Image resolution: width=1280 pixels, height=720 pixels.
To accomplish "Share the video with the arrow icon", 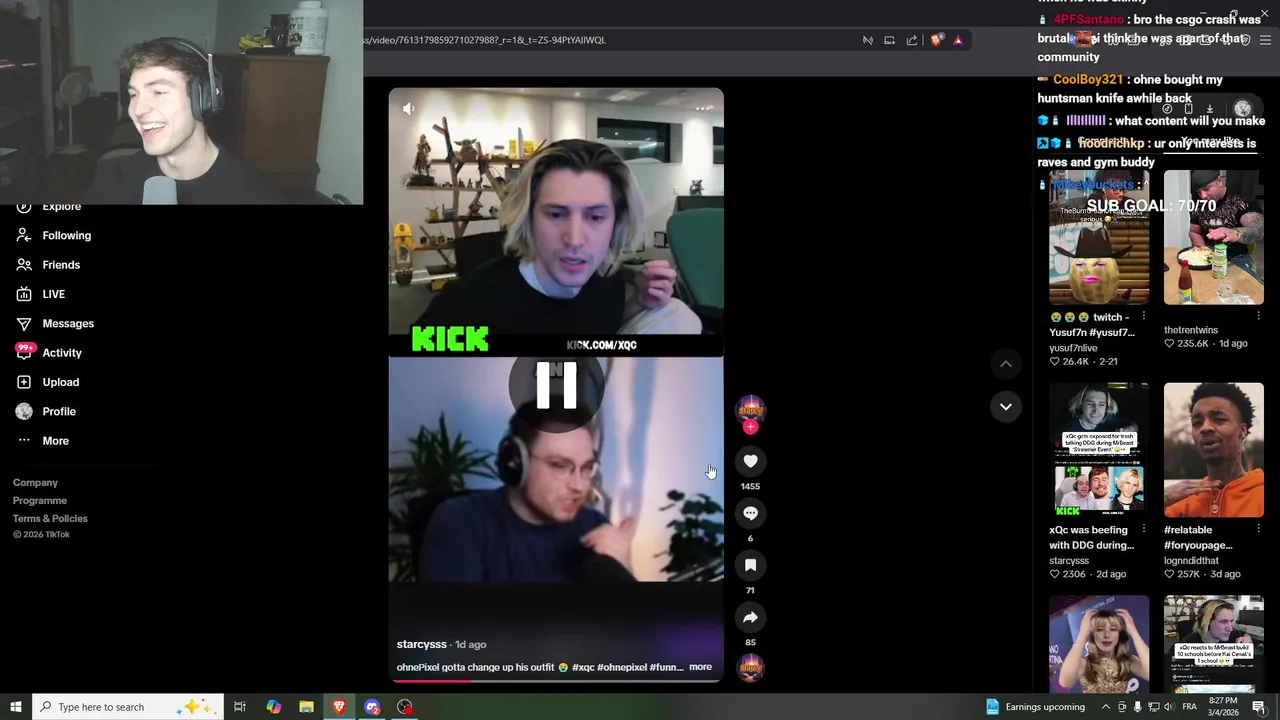I will [750, 617].
